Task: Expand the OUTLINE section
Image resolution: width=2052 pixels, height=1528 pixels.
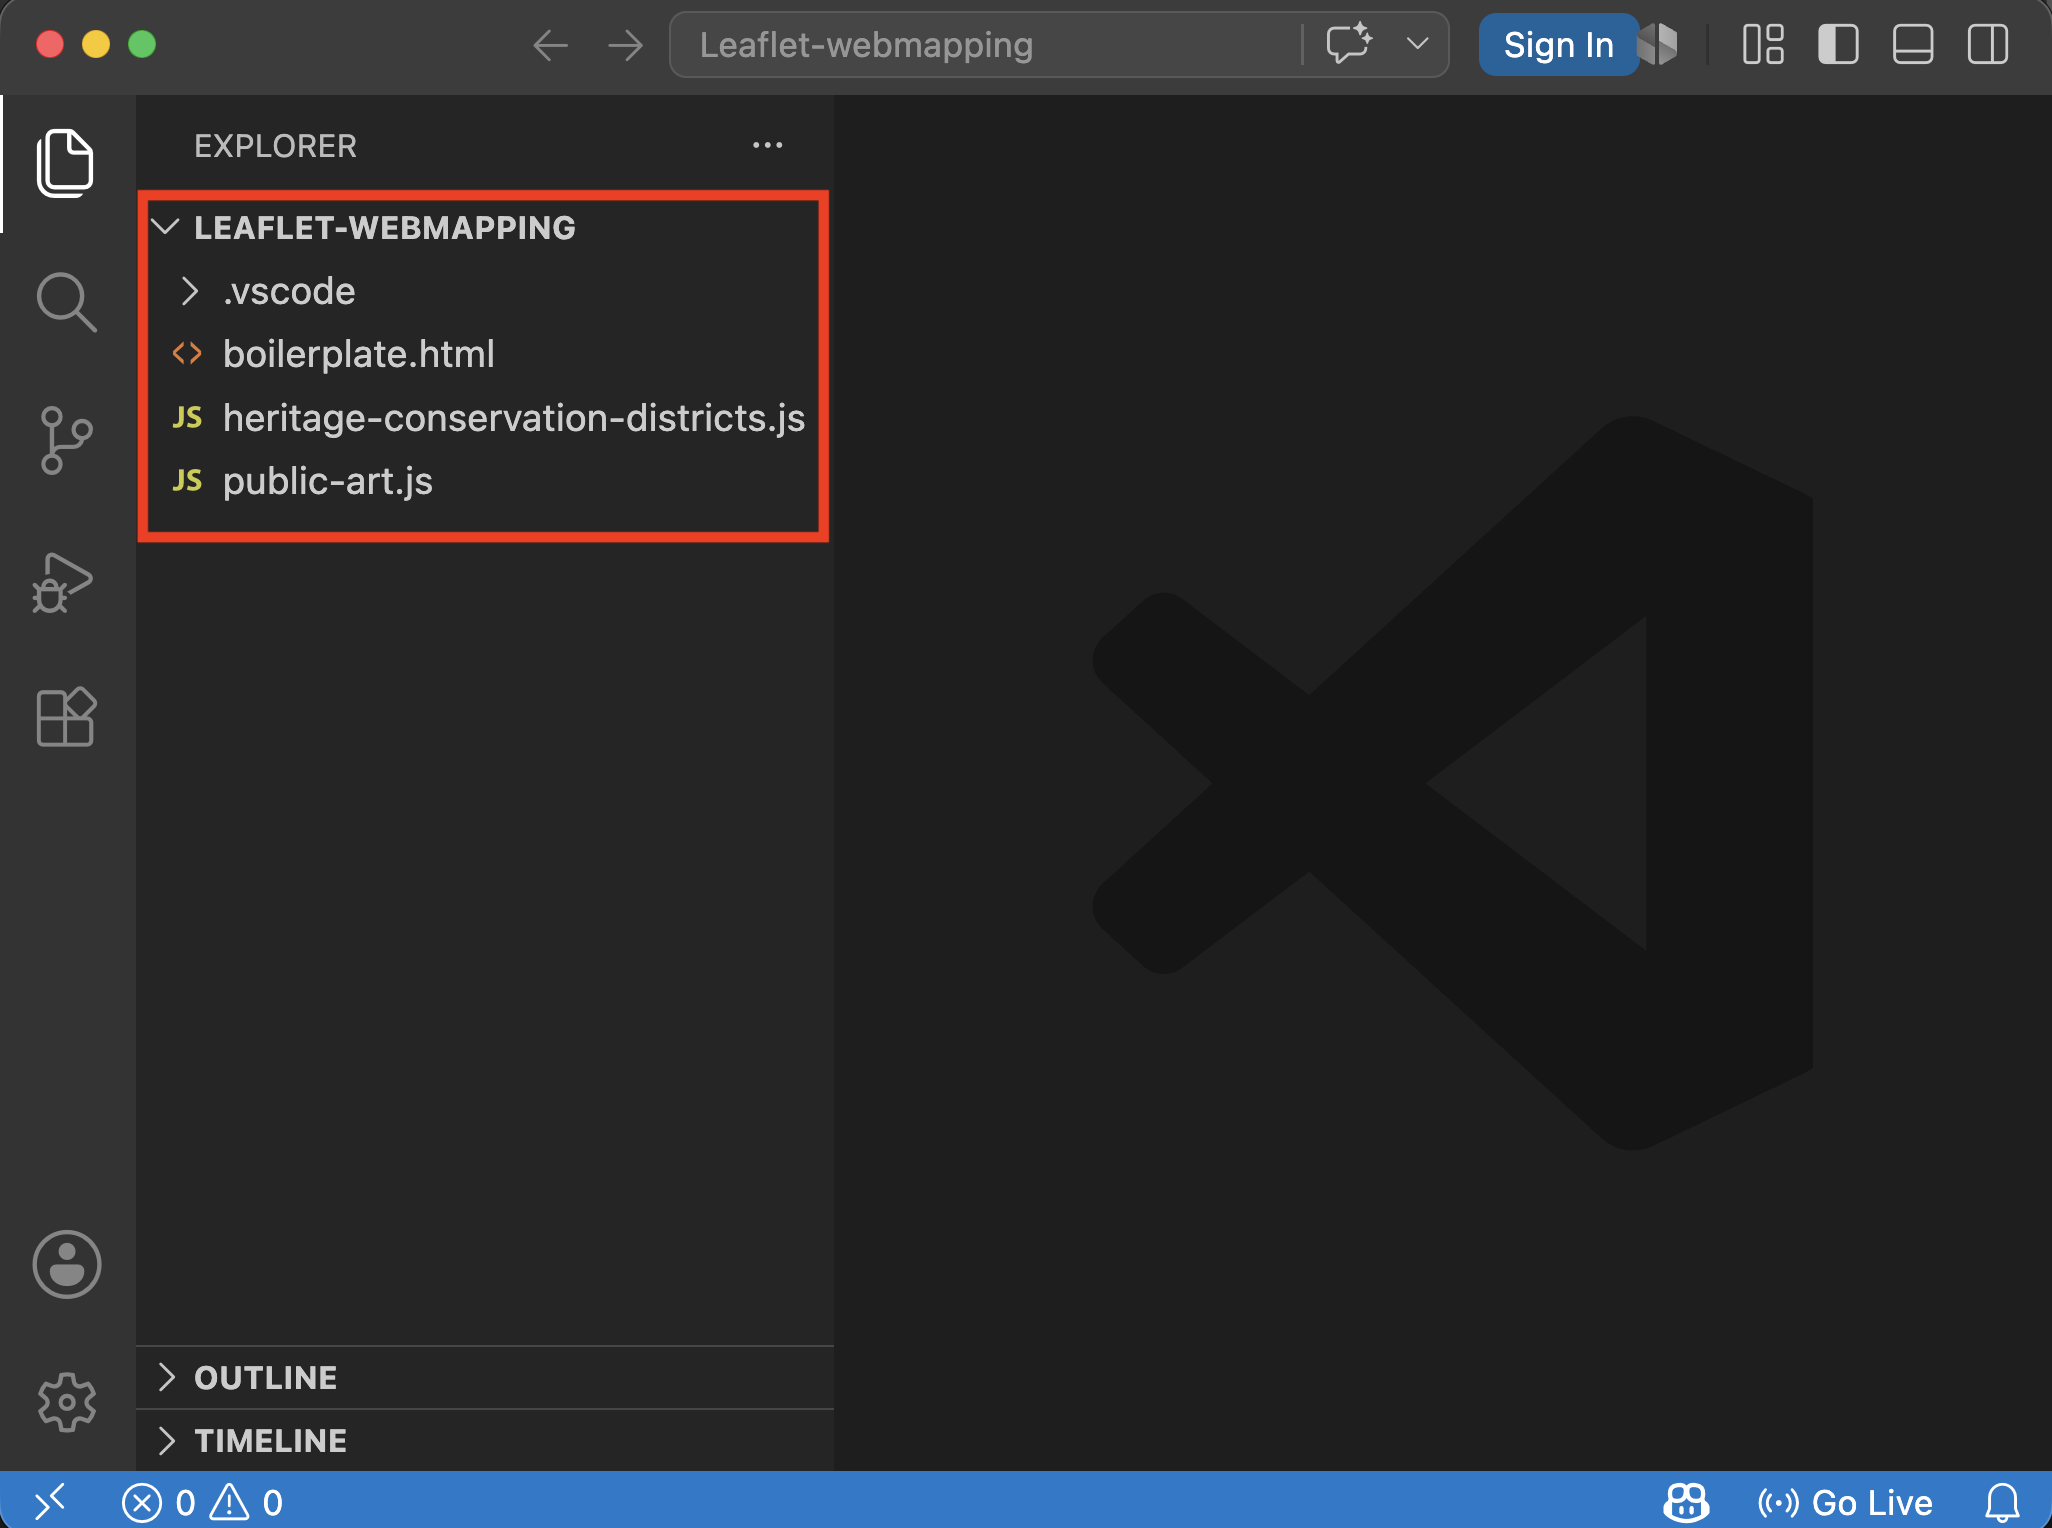Action: pos(485,1377)
